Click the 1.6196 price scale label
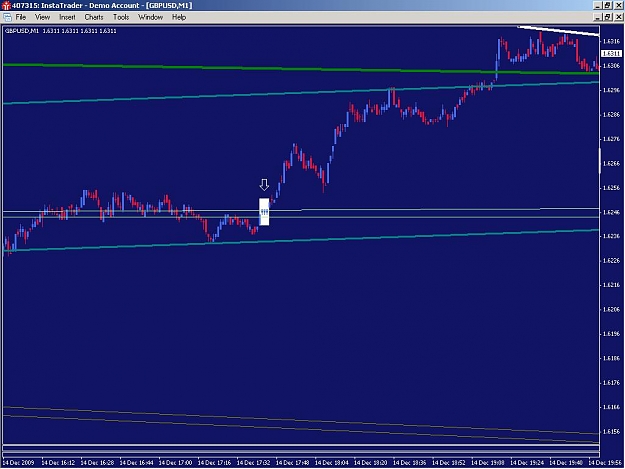This screenshot has width=625, height=469. pos(612,334)
